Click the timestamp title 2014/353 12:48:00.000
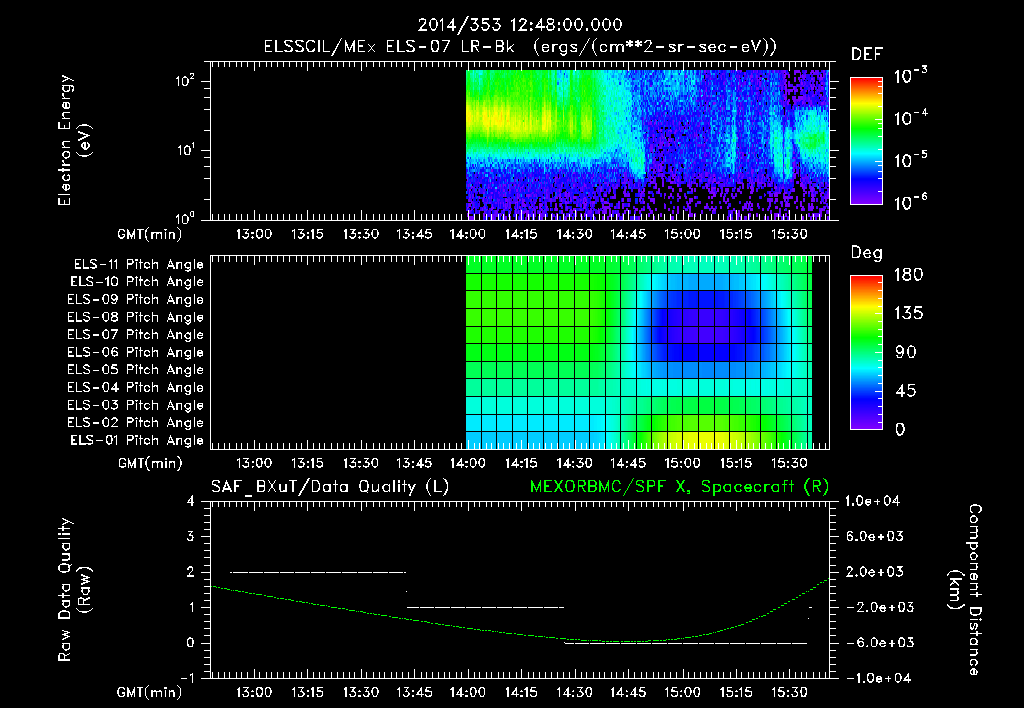Screen dimensions: 1024x708 520,25
